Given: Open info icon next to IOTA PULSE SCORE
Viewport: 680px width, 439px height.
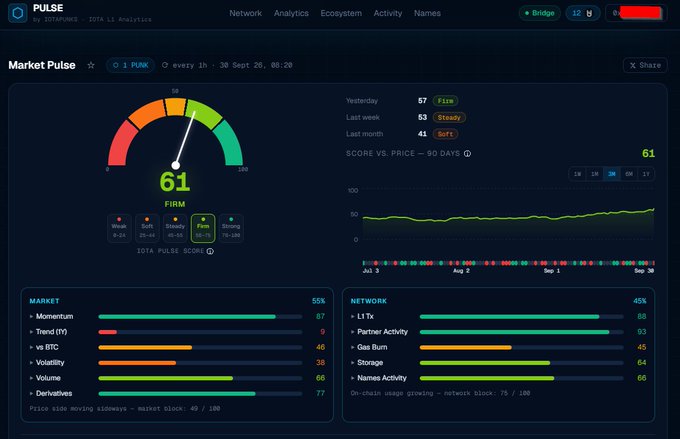Looking at the screenshot, I should click(210, 251).
